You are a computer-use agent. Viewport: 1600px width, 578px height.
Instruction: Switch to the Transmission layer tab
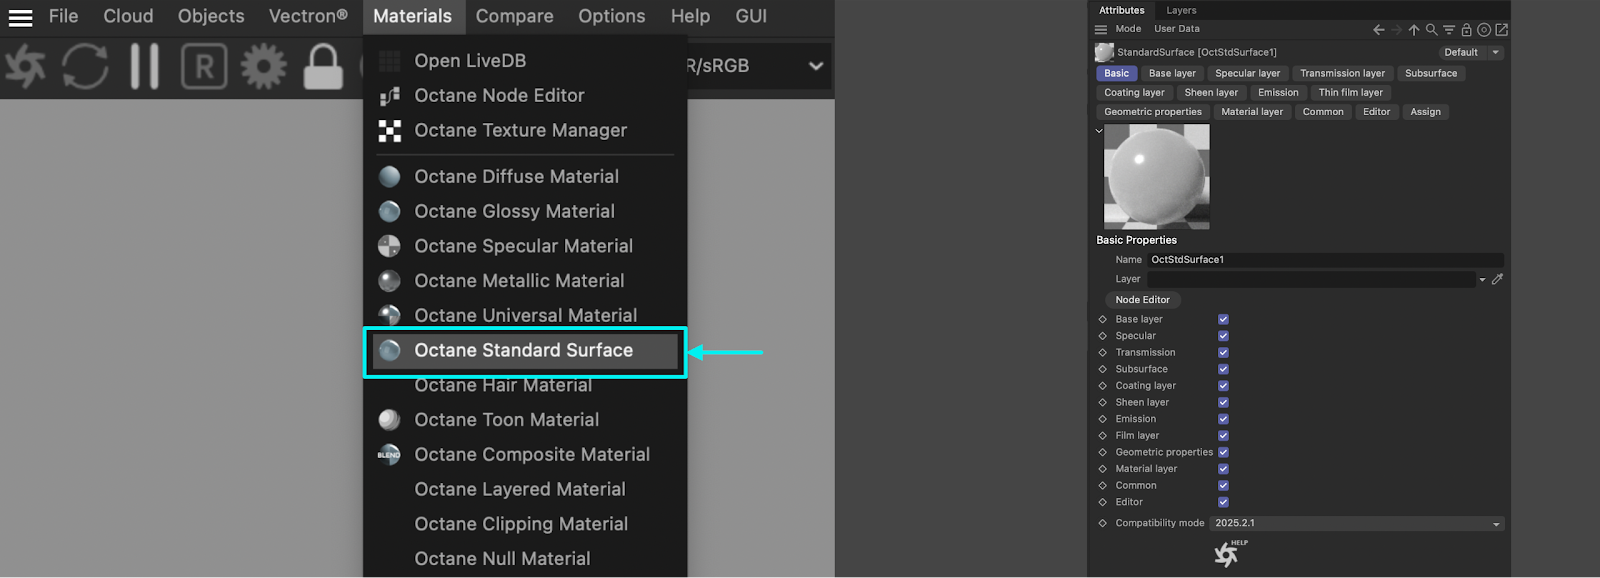(x=1342, y=73)
